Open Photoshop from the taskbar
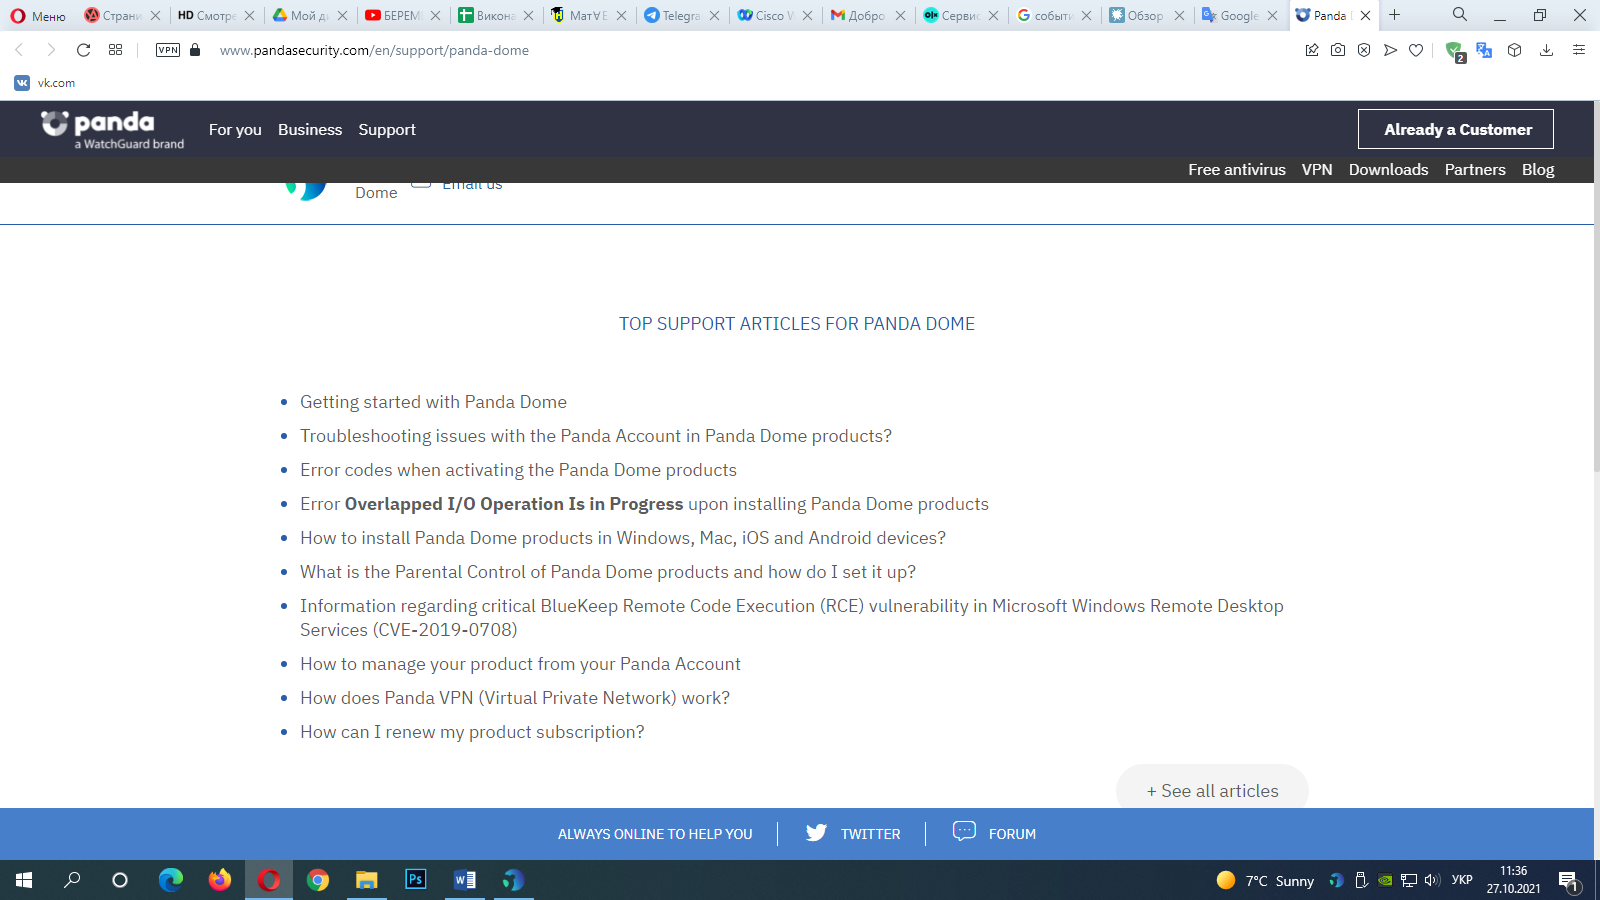The image size is (1600, 900). tap(416, 880)
